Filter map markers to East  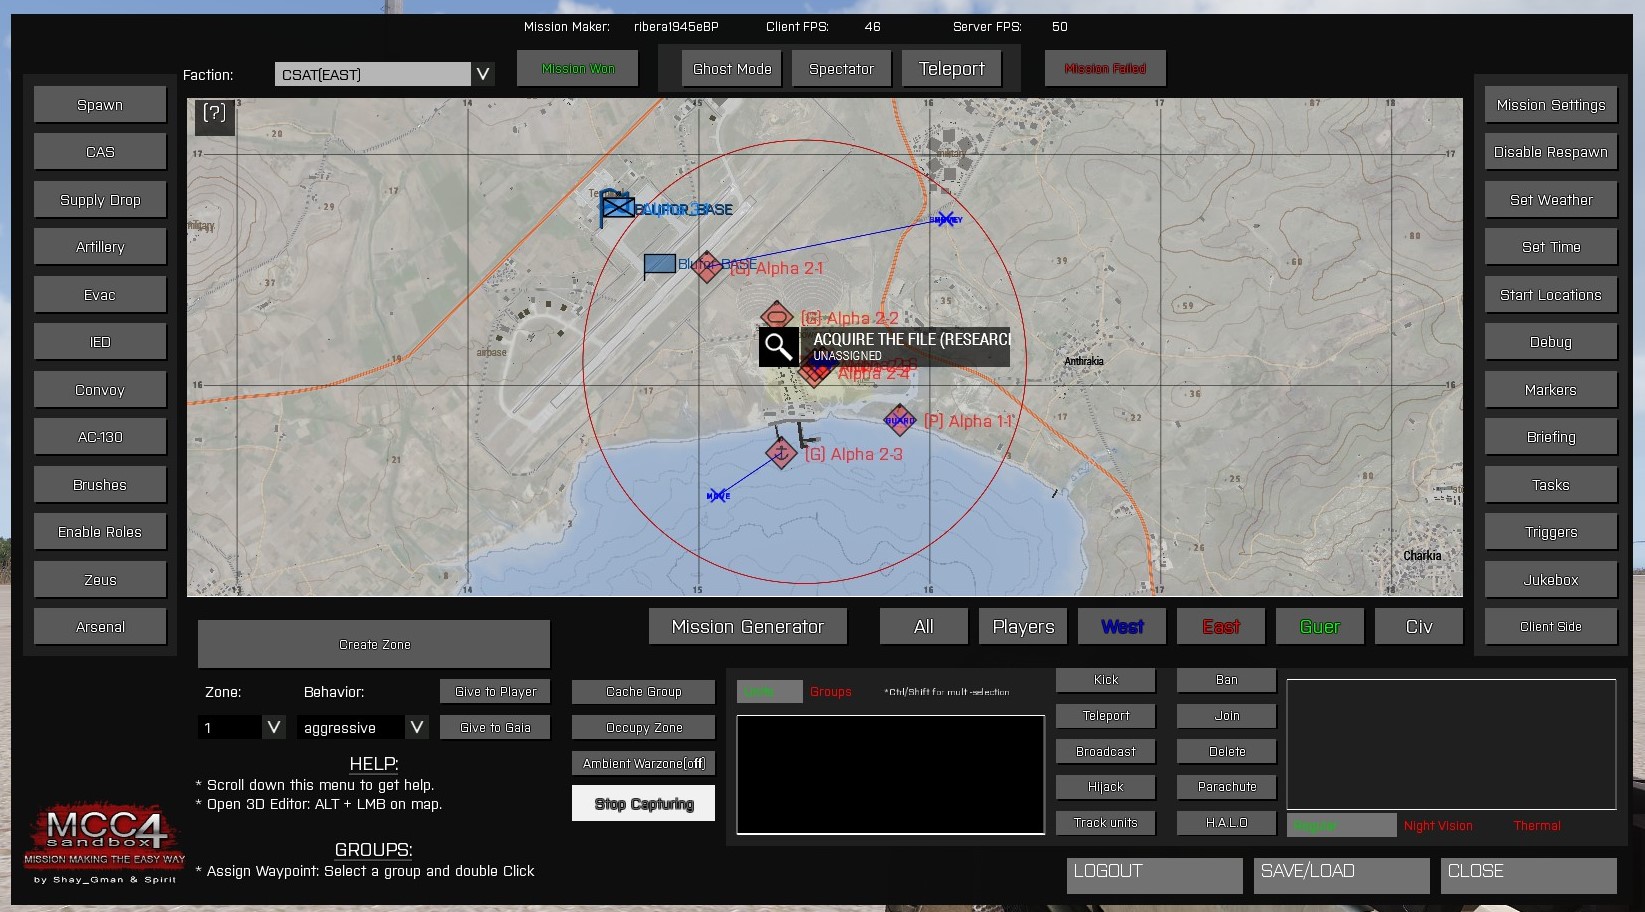pos(1221,627)
